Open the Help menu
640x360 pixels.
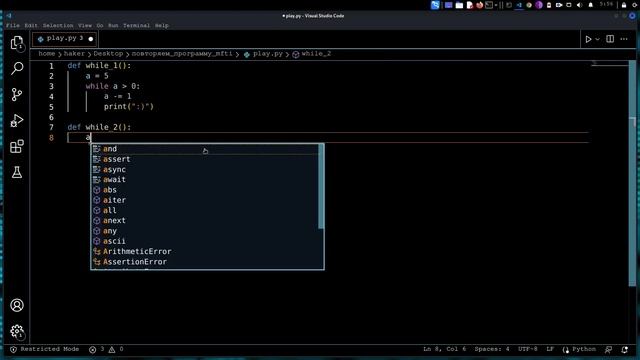click(x=162, y=25)
